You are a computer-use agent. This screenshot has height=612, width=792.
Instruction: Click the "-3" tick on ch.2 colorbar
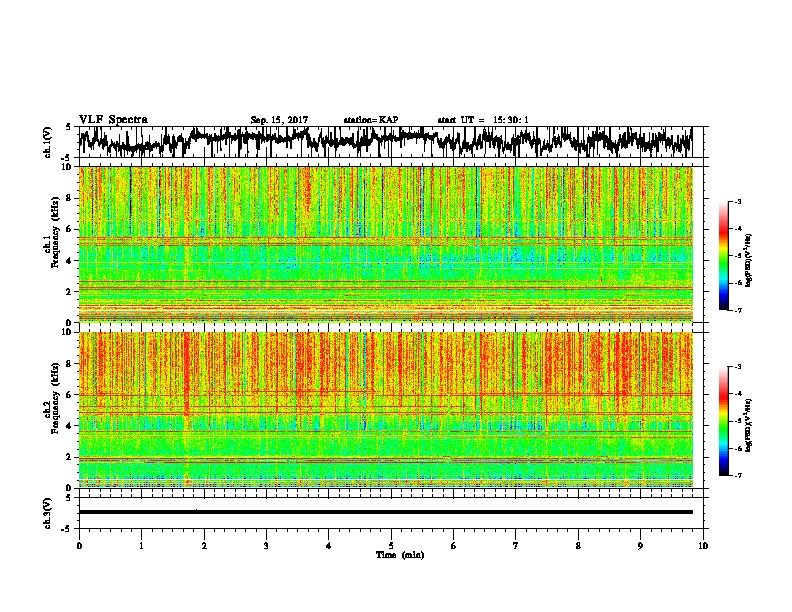point(738,367)
